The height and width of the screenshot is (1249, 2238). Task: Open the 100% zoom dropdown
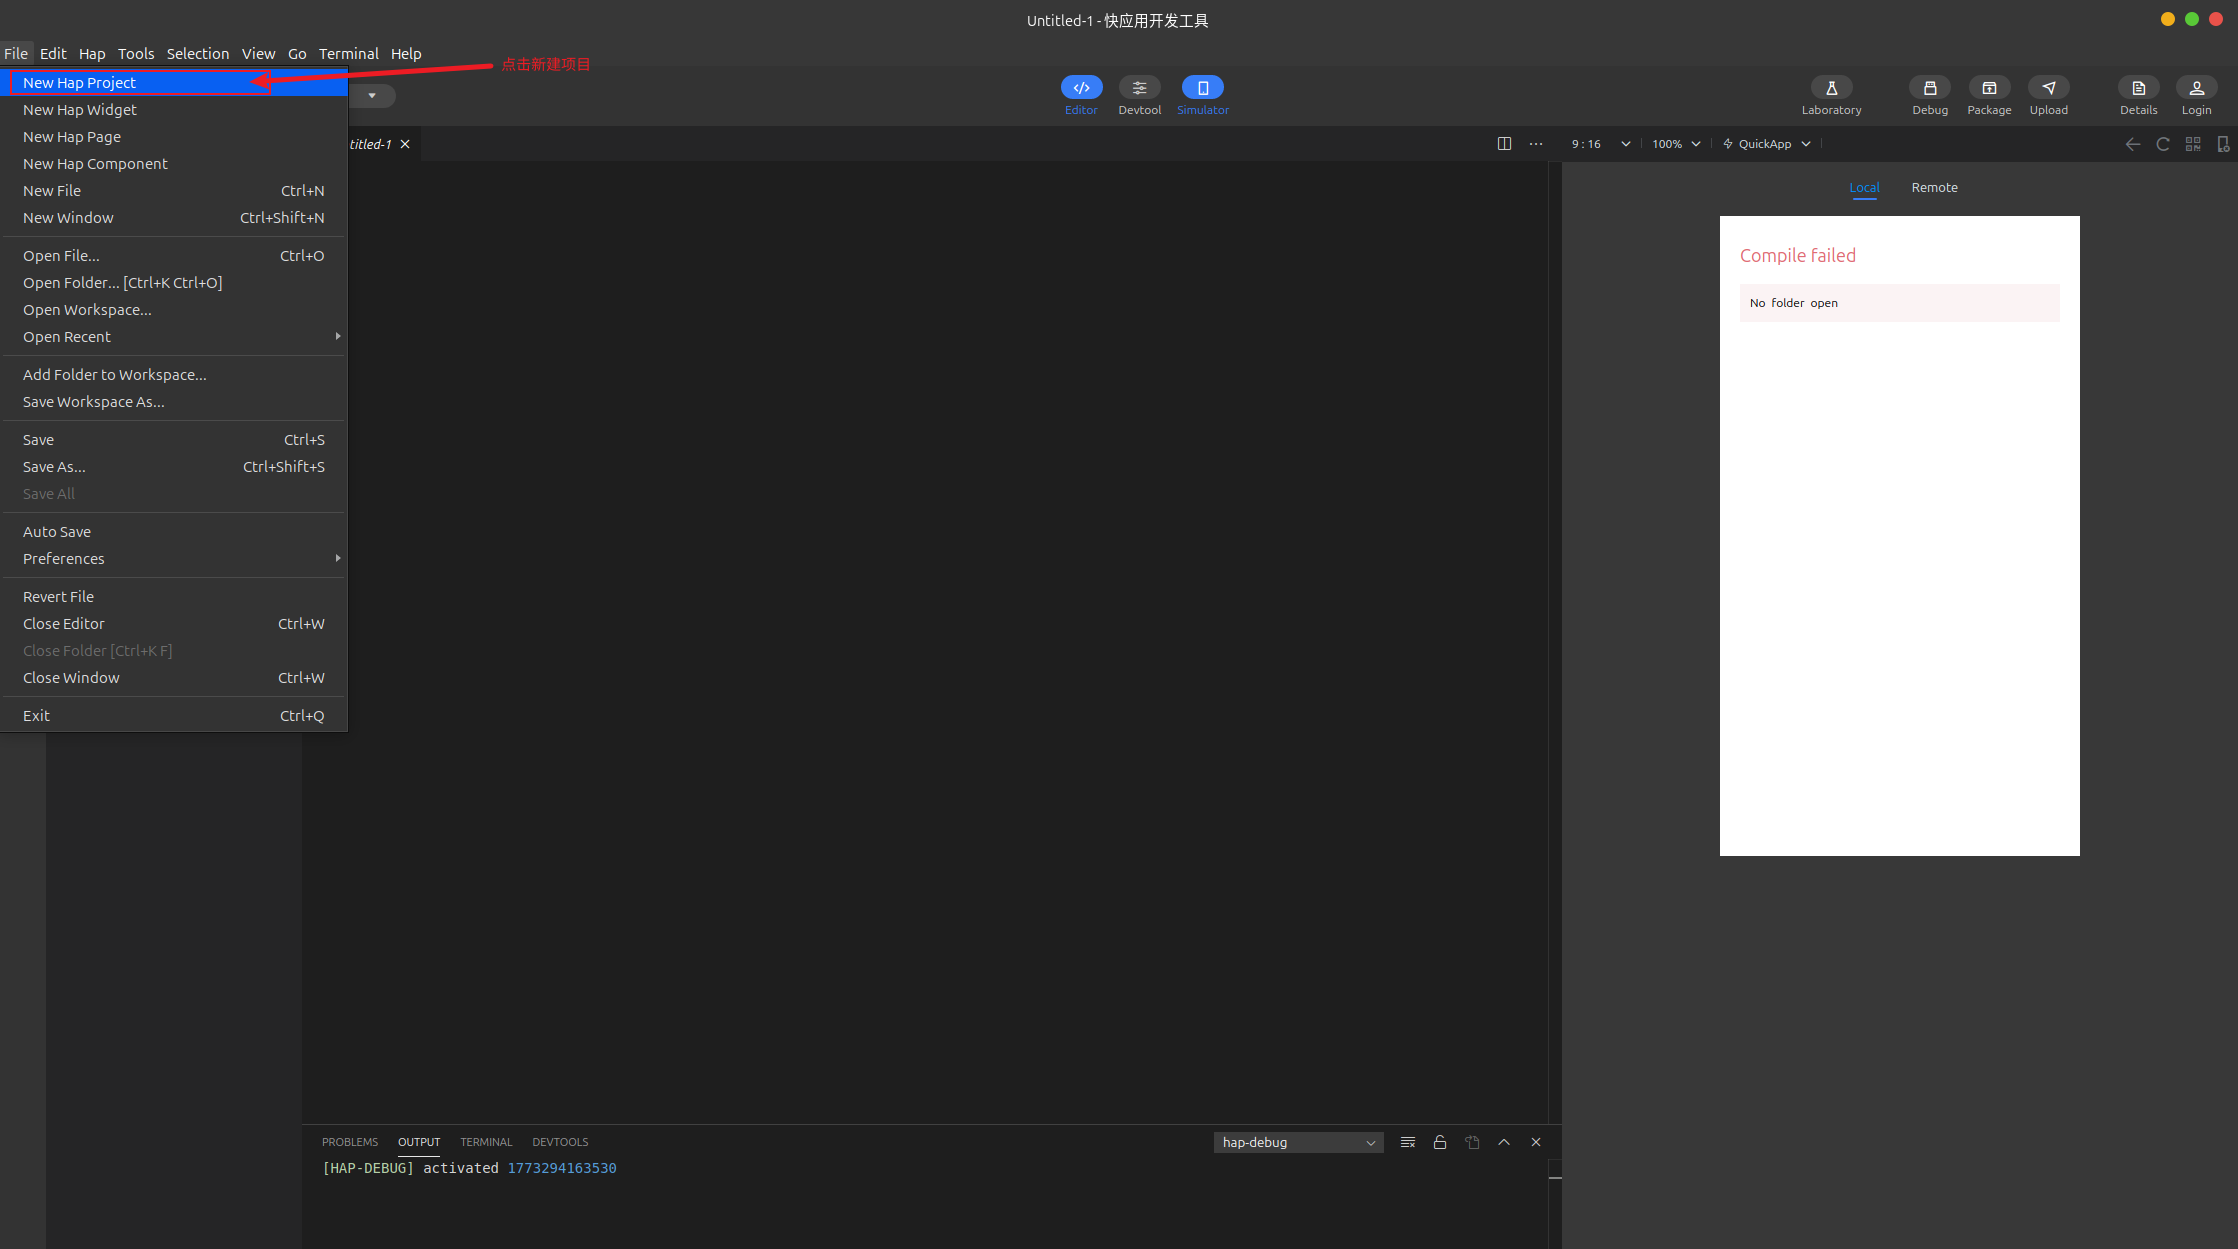point(1676,144)
